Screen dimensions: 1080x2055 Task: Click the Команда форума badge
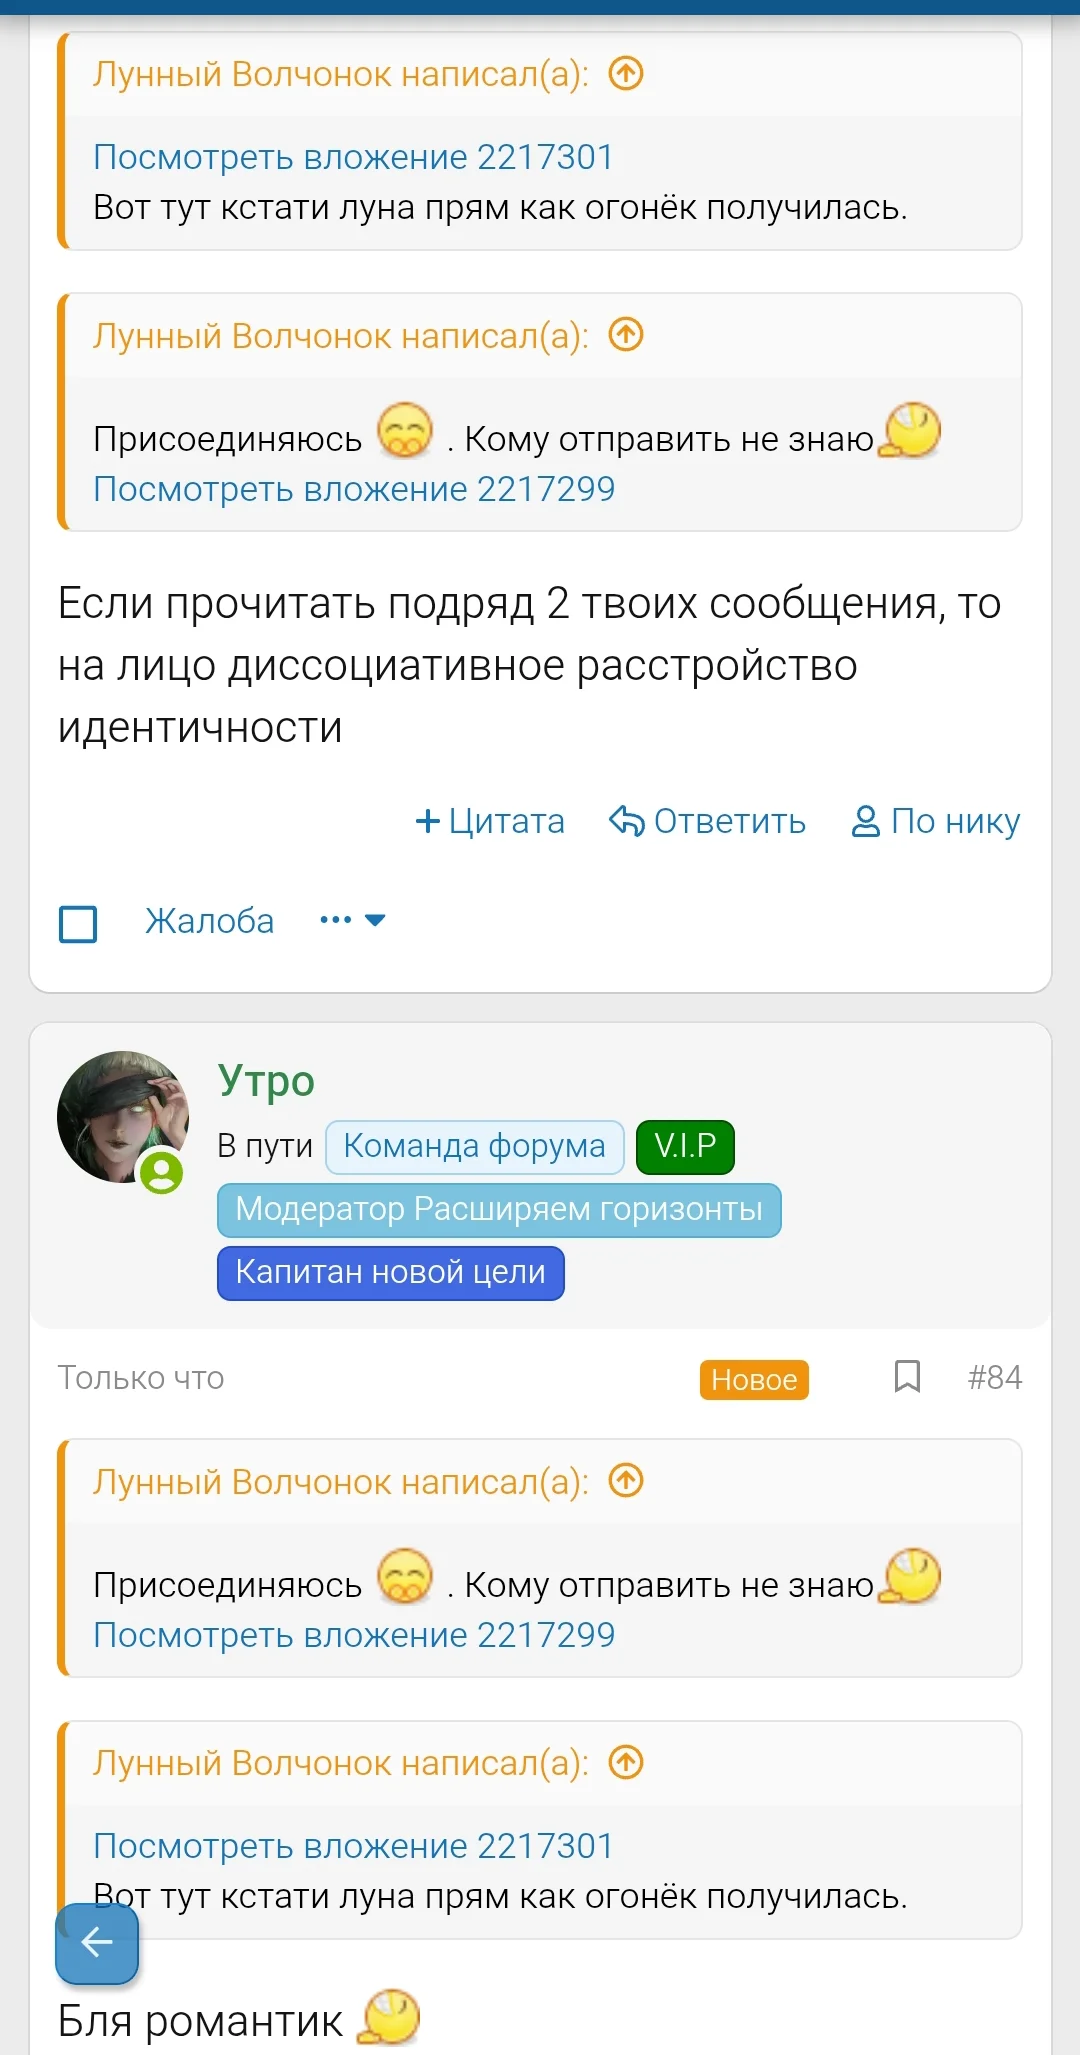click(x=474, y=1146)
